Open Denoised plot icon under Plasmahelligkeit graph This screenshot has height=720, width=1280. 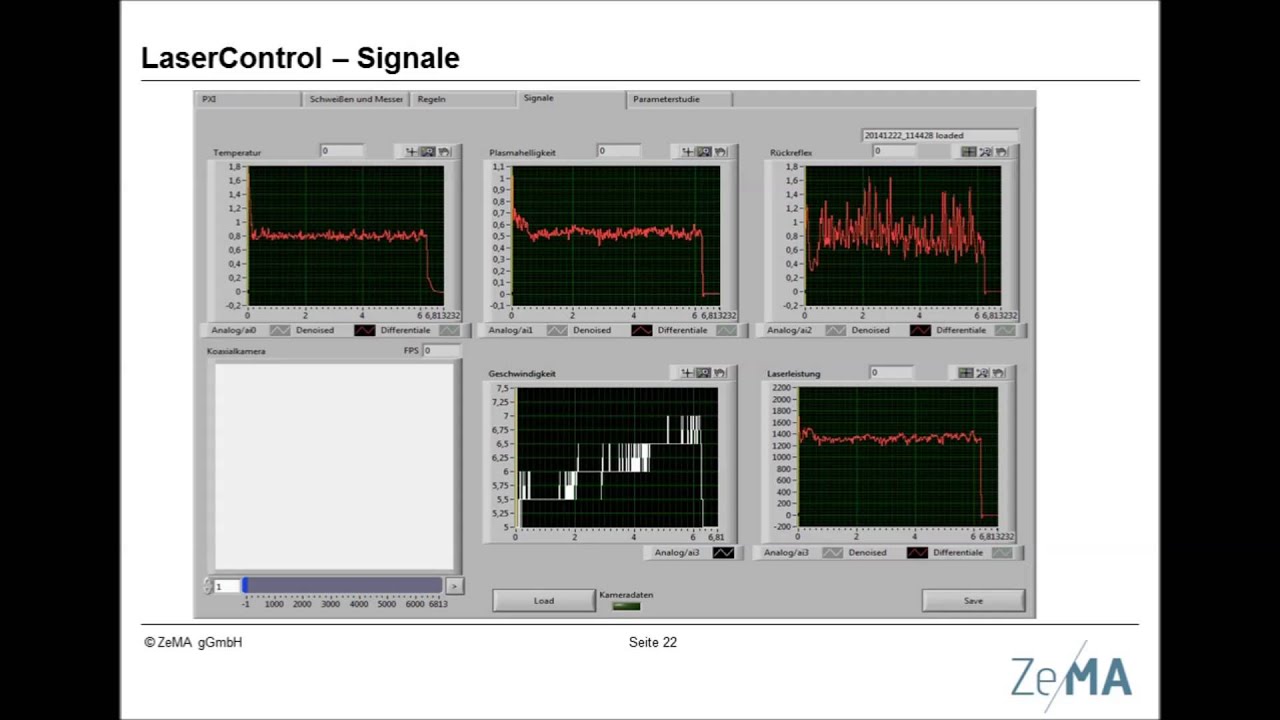click(x=641, y=330)
